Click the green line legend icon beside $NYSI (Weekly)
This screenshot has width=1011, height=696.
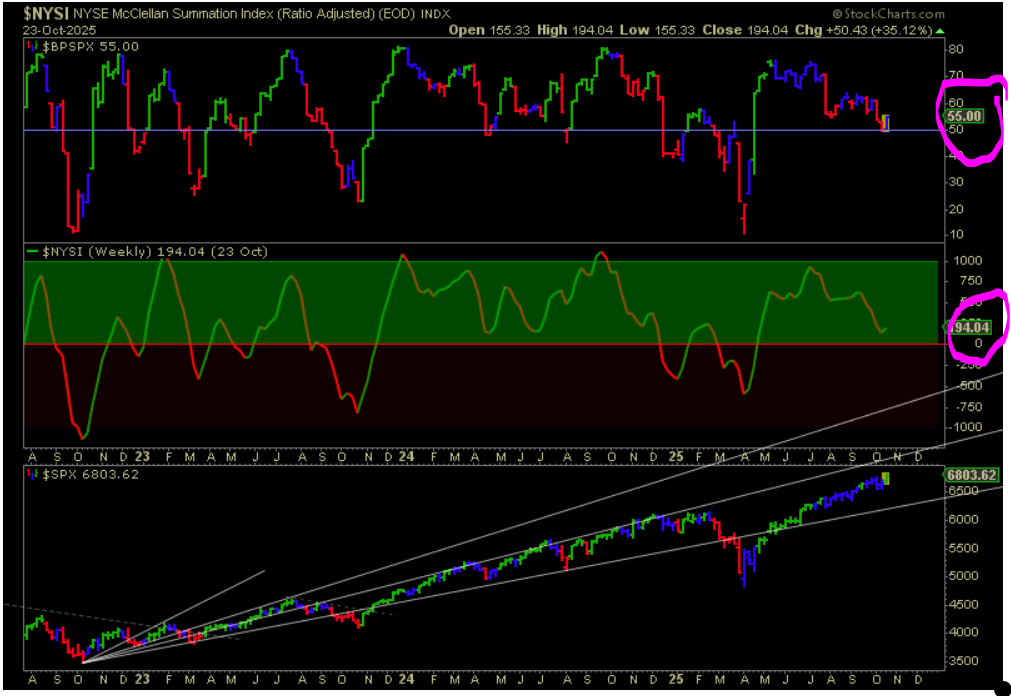tap(32, 252)
